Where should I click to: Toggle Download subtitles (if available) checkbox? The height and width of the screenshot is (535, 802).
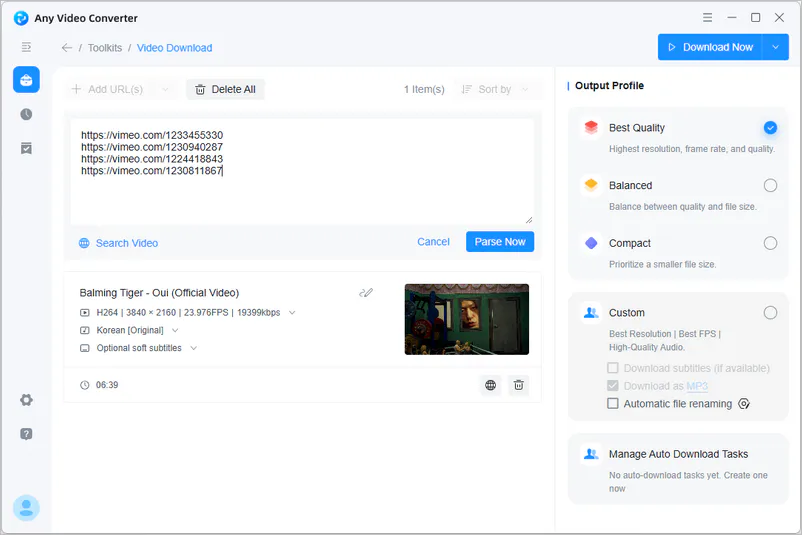click(x=613, y=368)
